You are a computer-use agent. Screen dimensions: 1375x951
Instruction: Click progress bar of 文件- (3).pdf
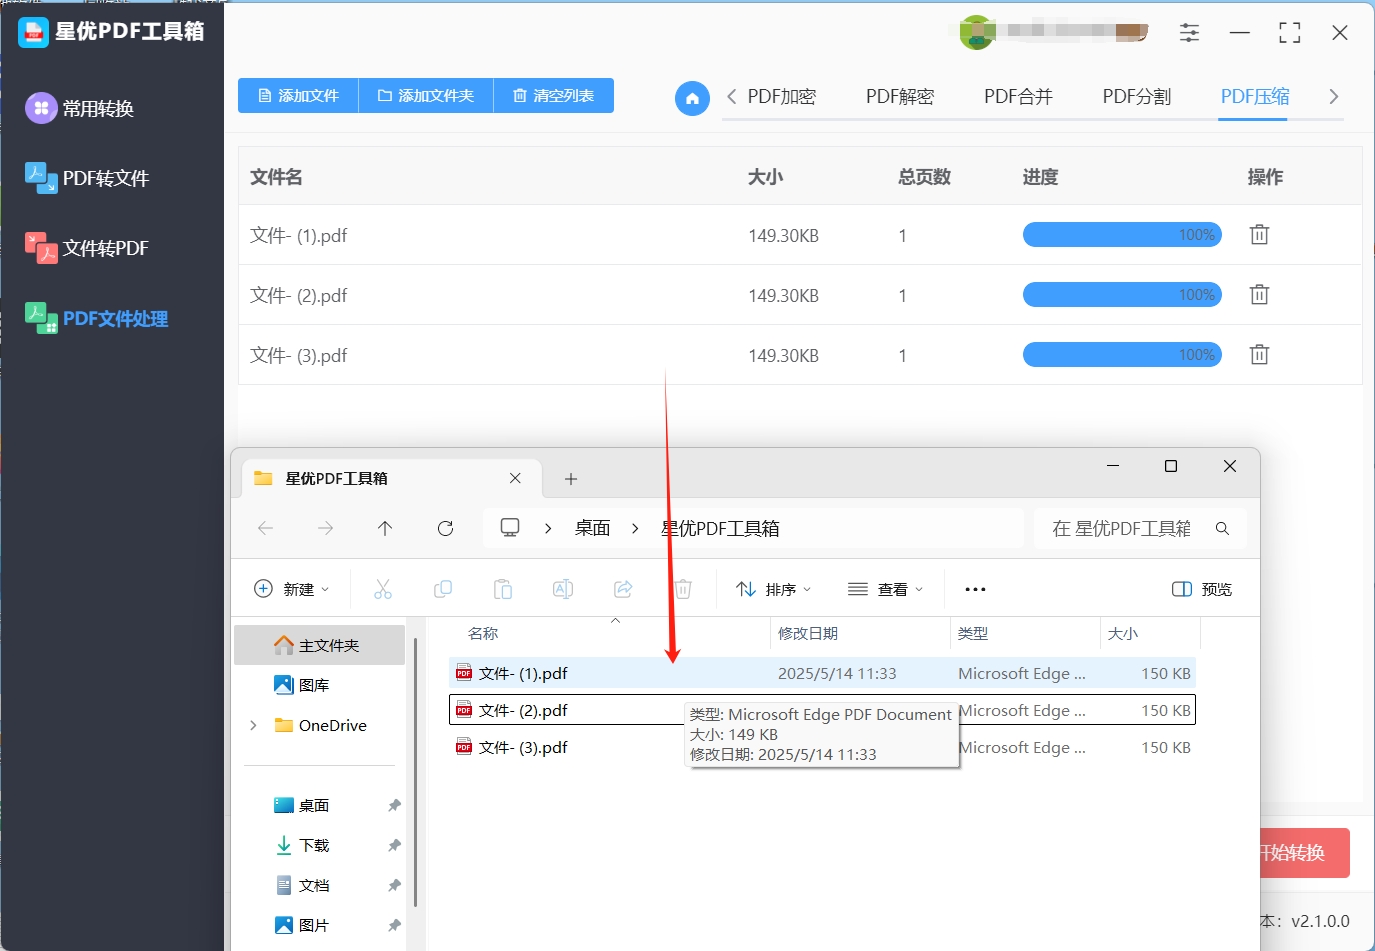pos(1122,355)
